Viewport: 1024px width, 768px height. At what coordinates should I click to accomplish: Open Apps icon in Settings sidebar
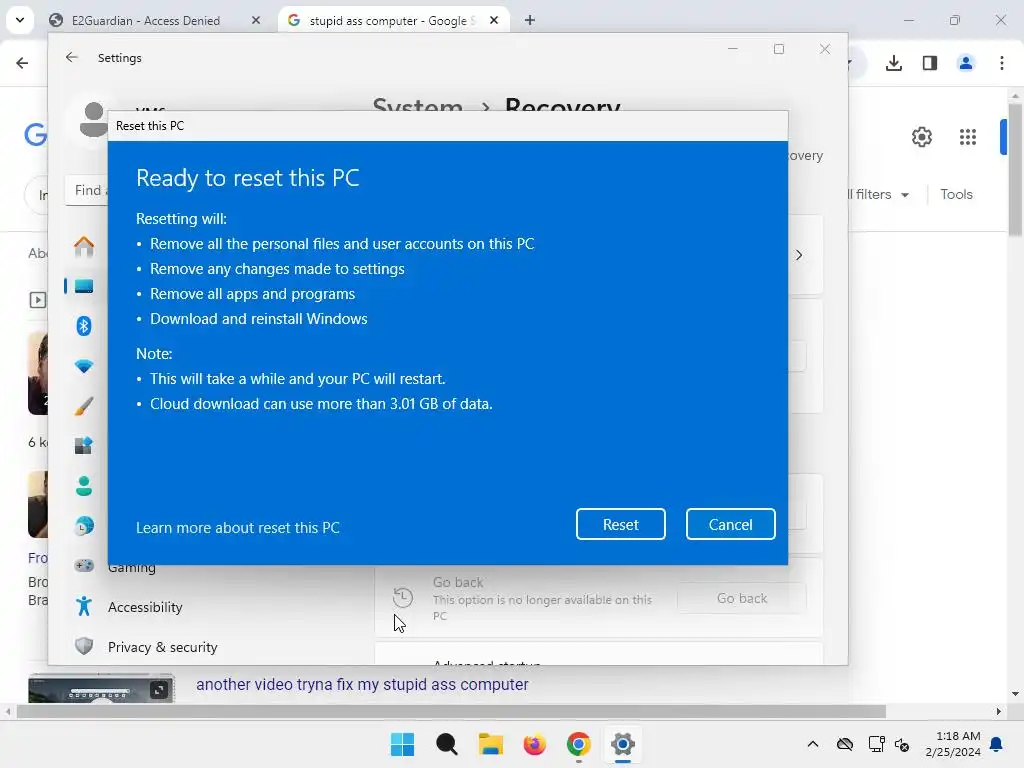tap(84, 445)
